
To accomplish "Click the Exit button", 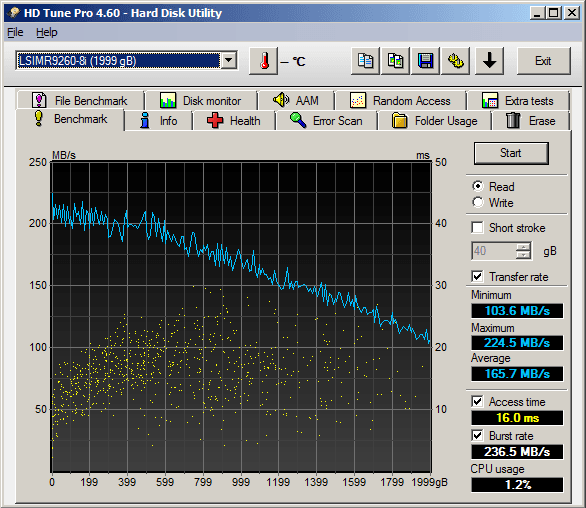I will coord(543,61).
